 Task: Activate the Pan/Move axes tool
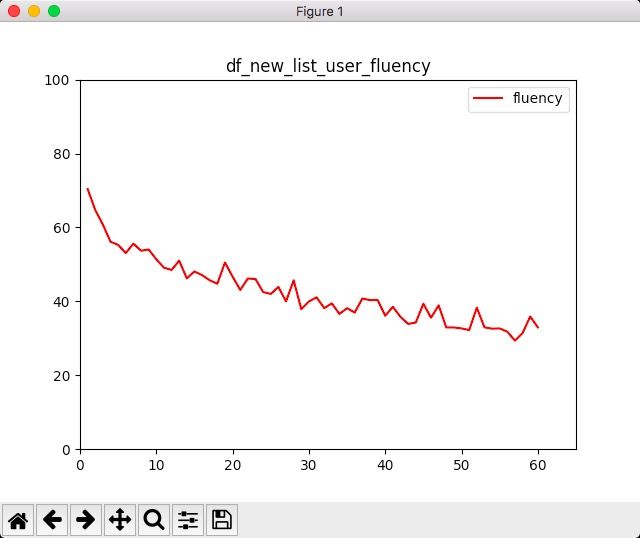[120, 520]
